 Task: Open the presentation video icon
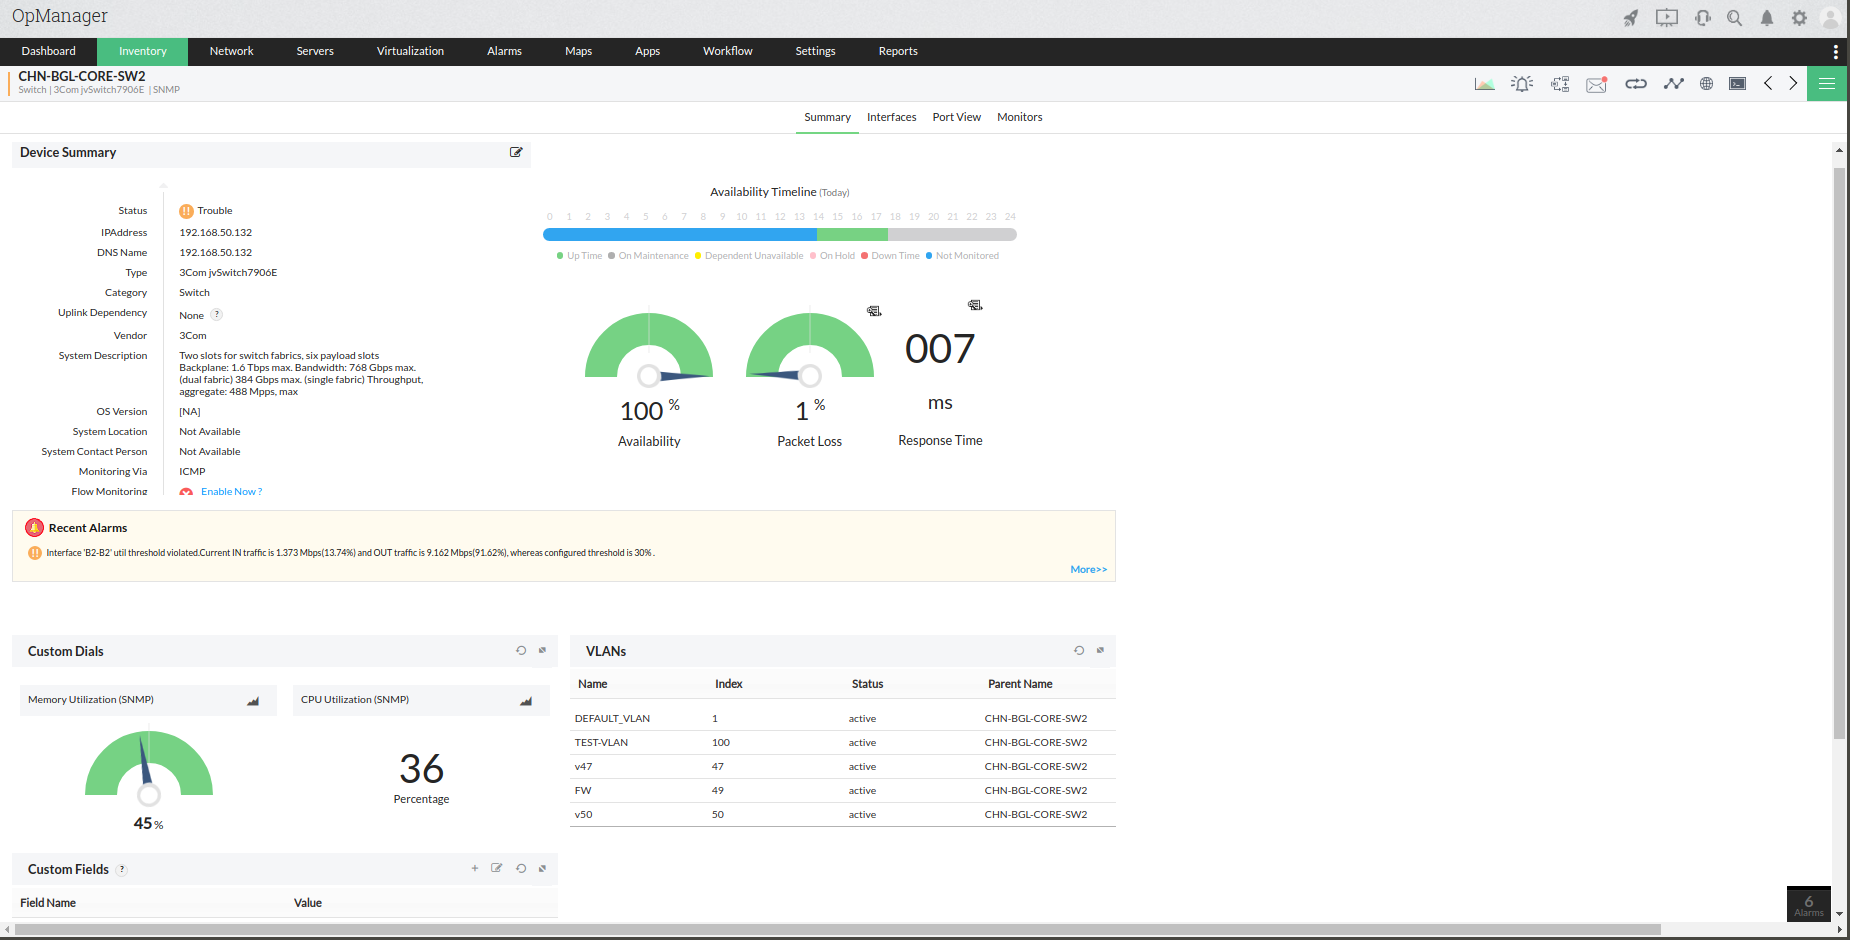[x=1667, y=18]
